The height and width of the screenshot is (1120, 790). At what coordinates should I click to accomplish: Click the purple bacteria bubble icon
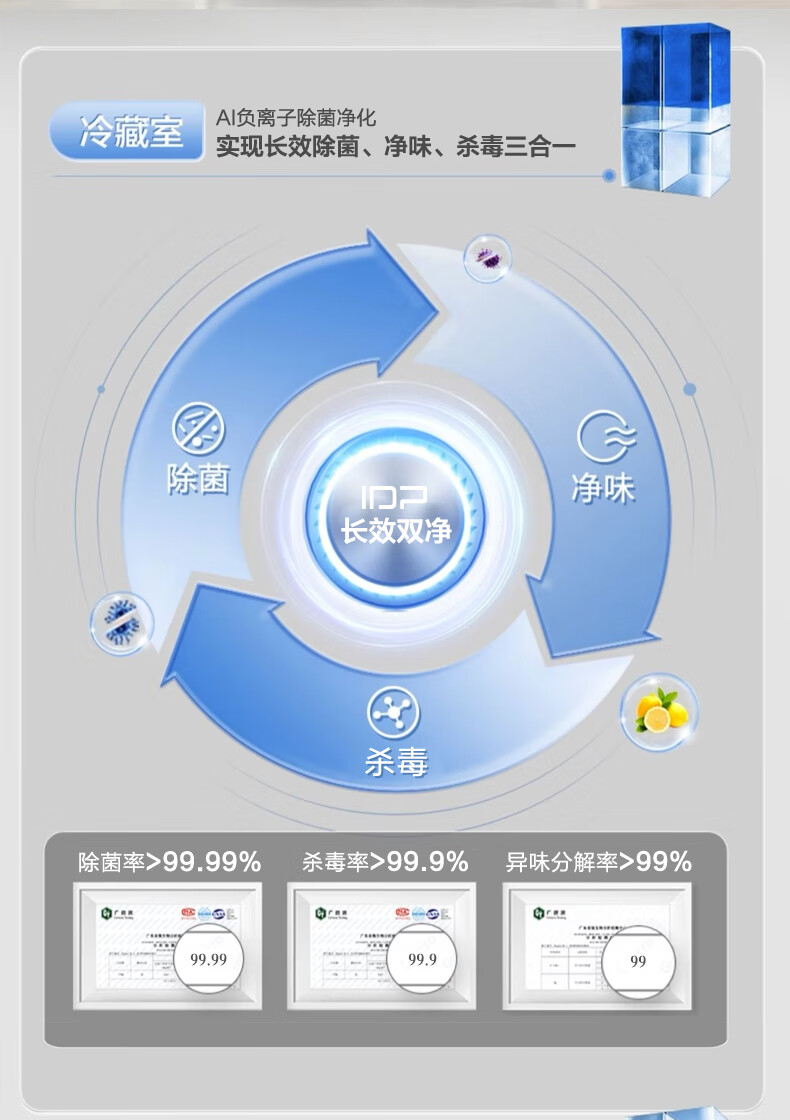[489, 258]
